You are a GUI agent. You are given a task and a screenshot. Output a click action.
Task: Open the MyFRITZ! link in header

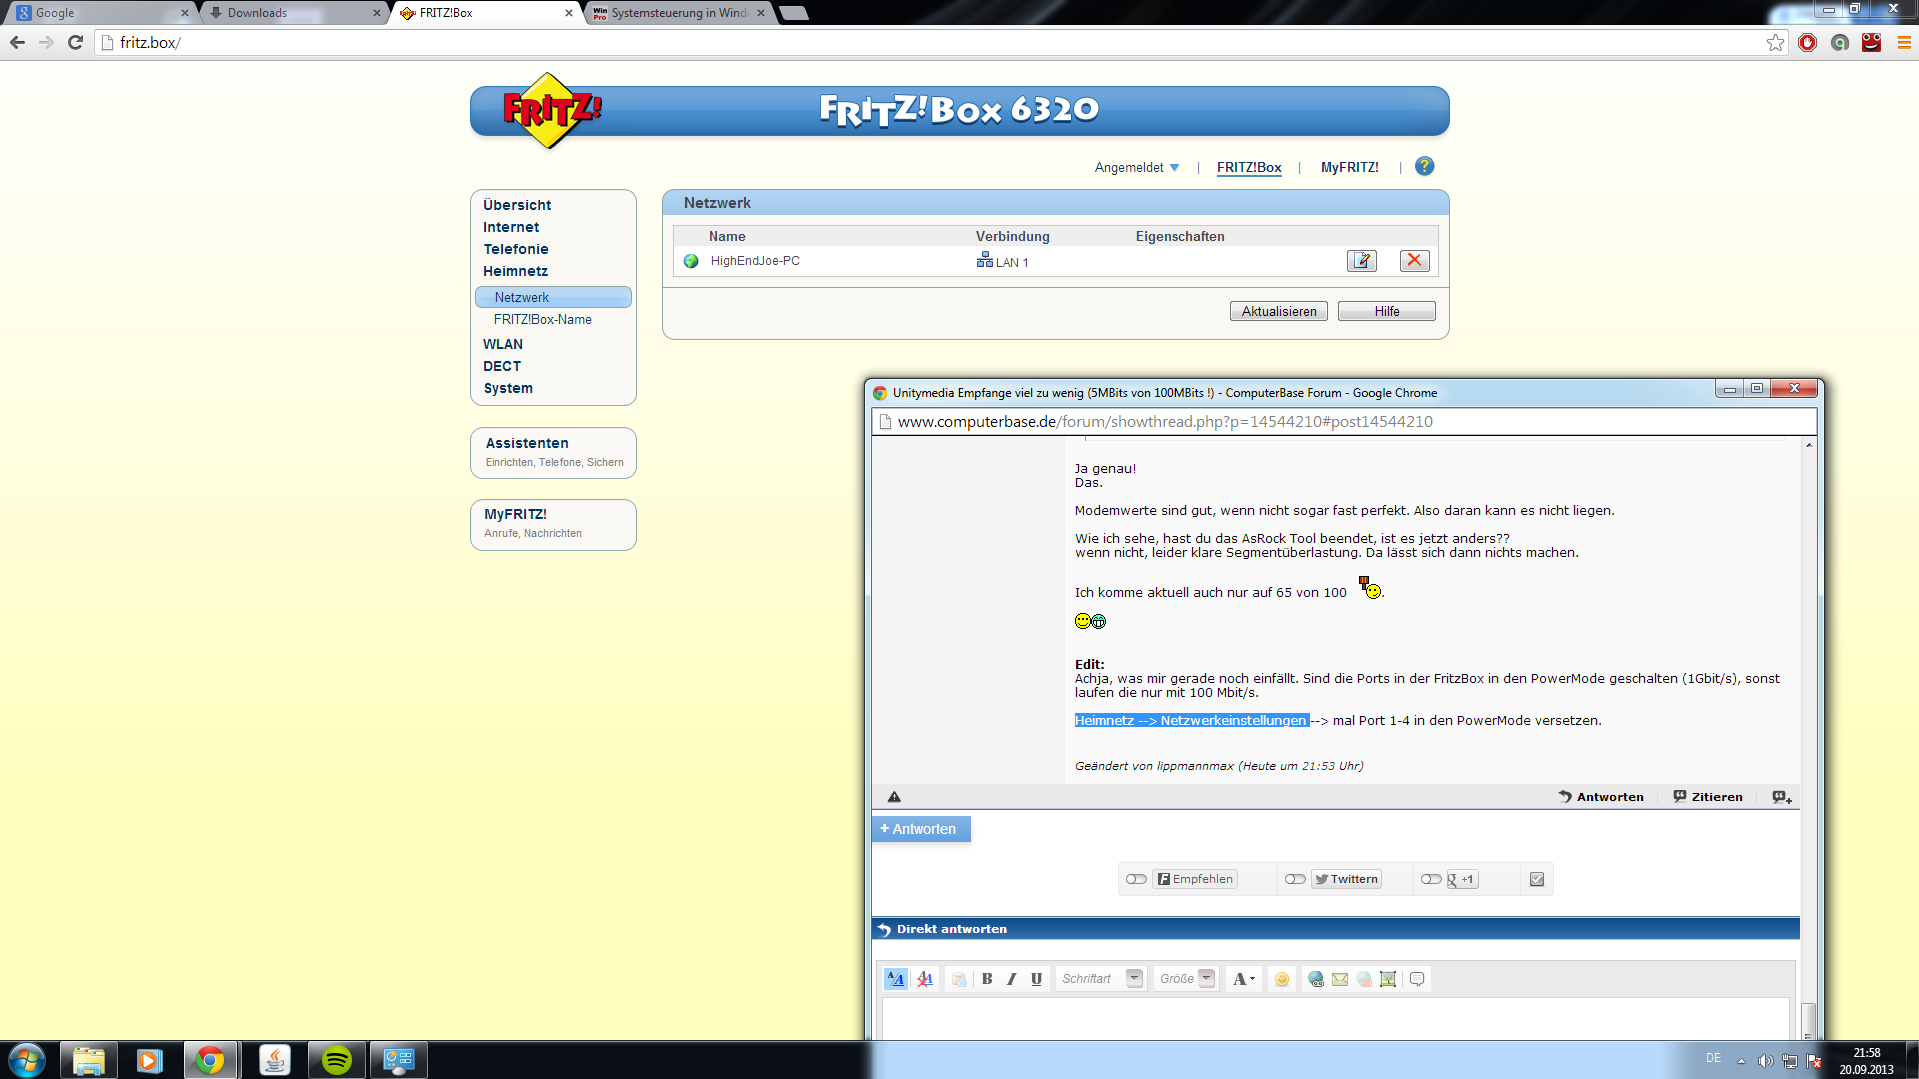(1349, 167)
